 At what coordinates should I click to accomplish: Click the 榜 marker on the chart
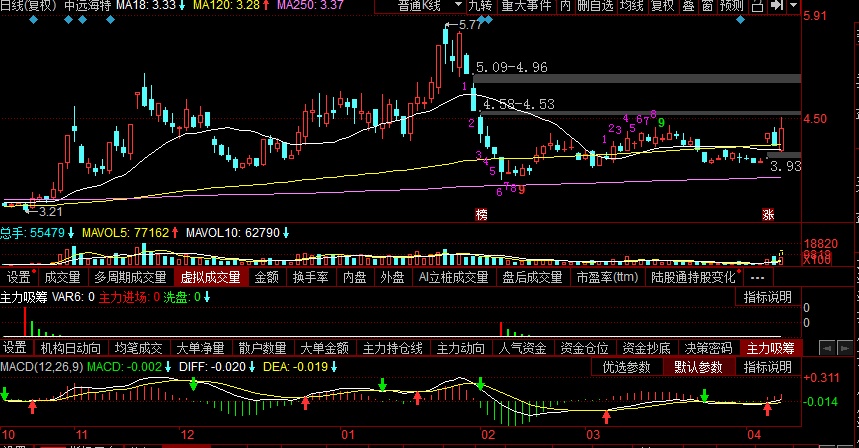tap(482, 215)
